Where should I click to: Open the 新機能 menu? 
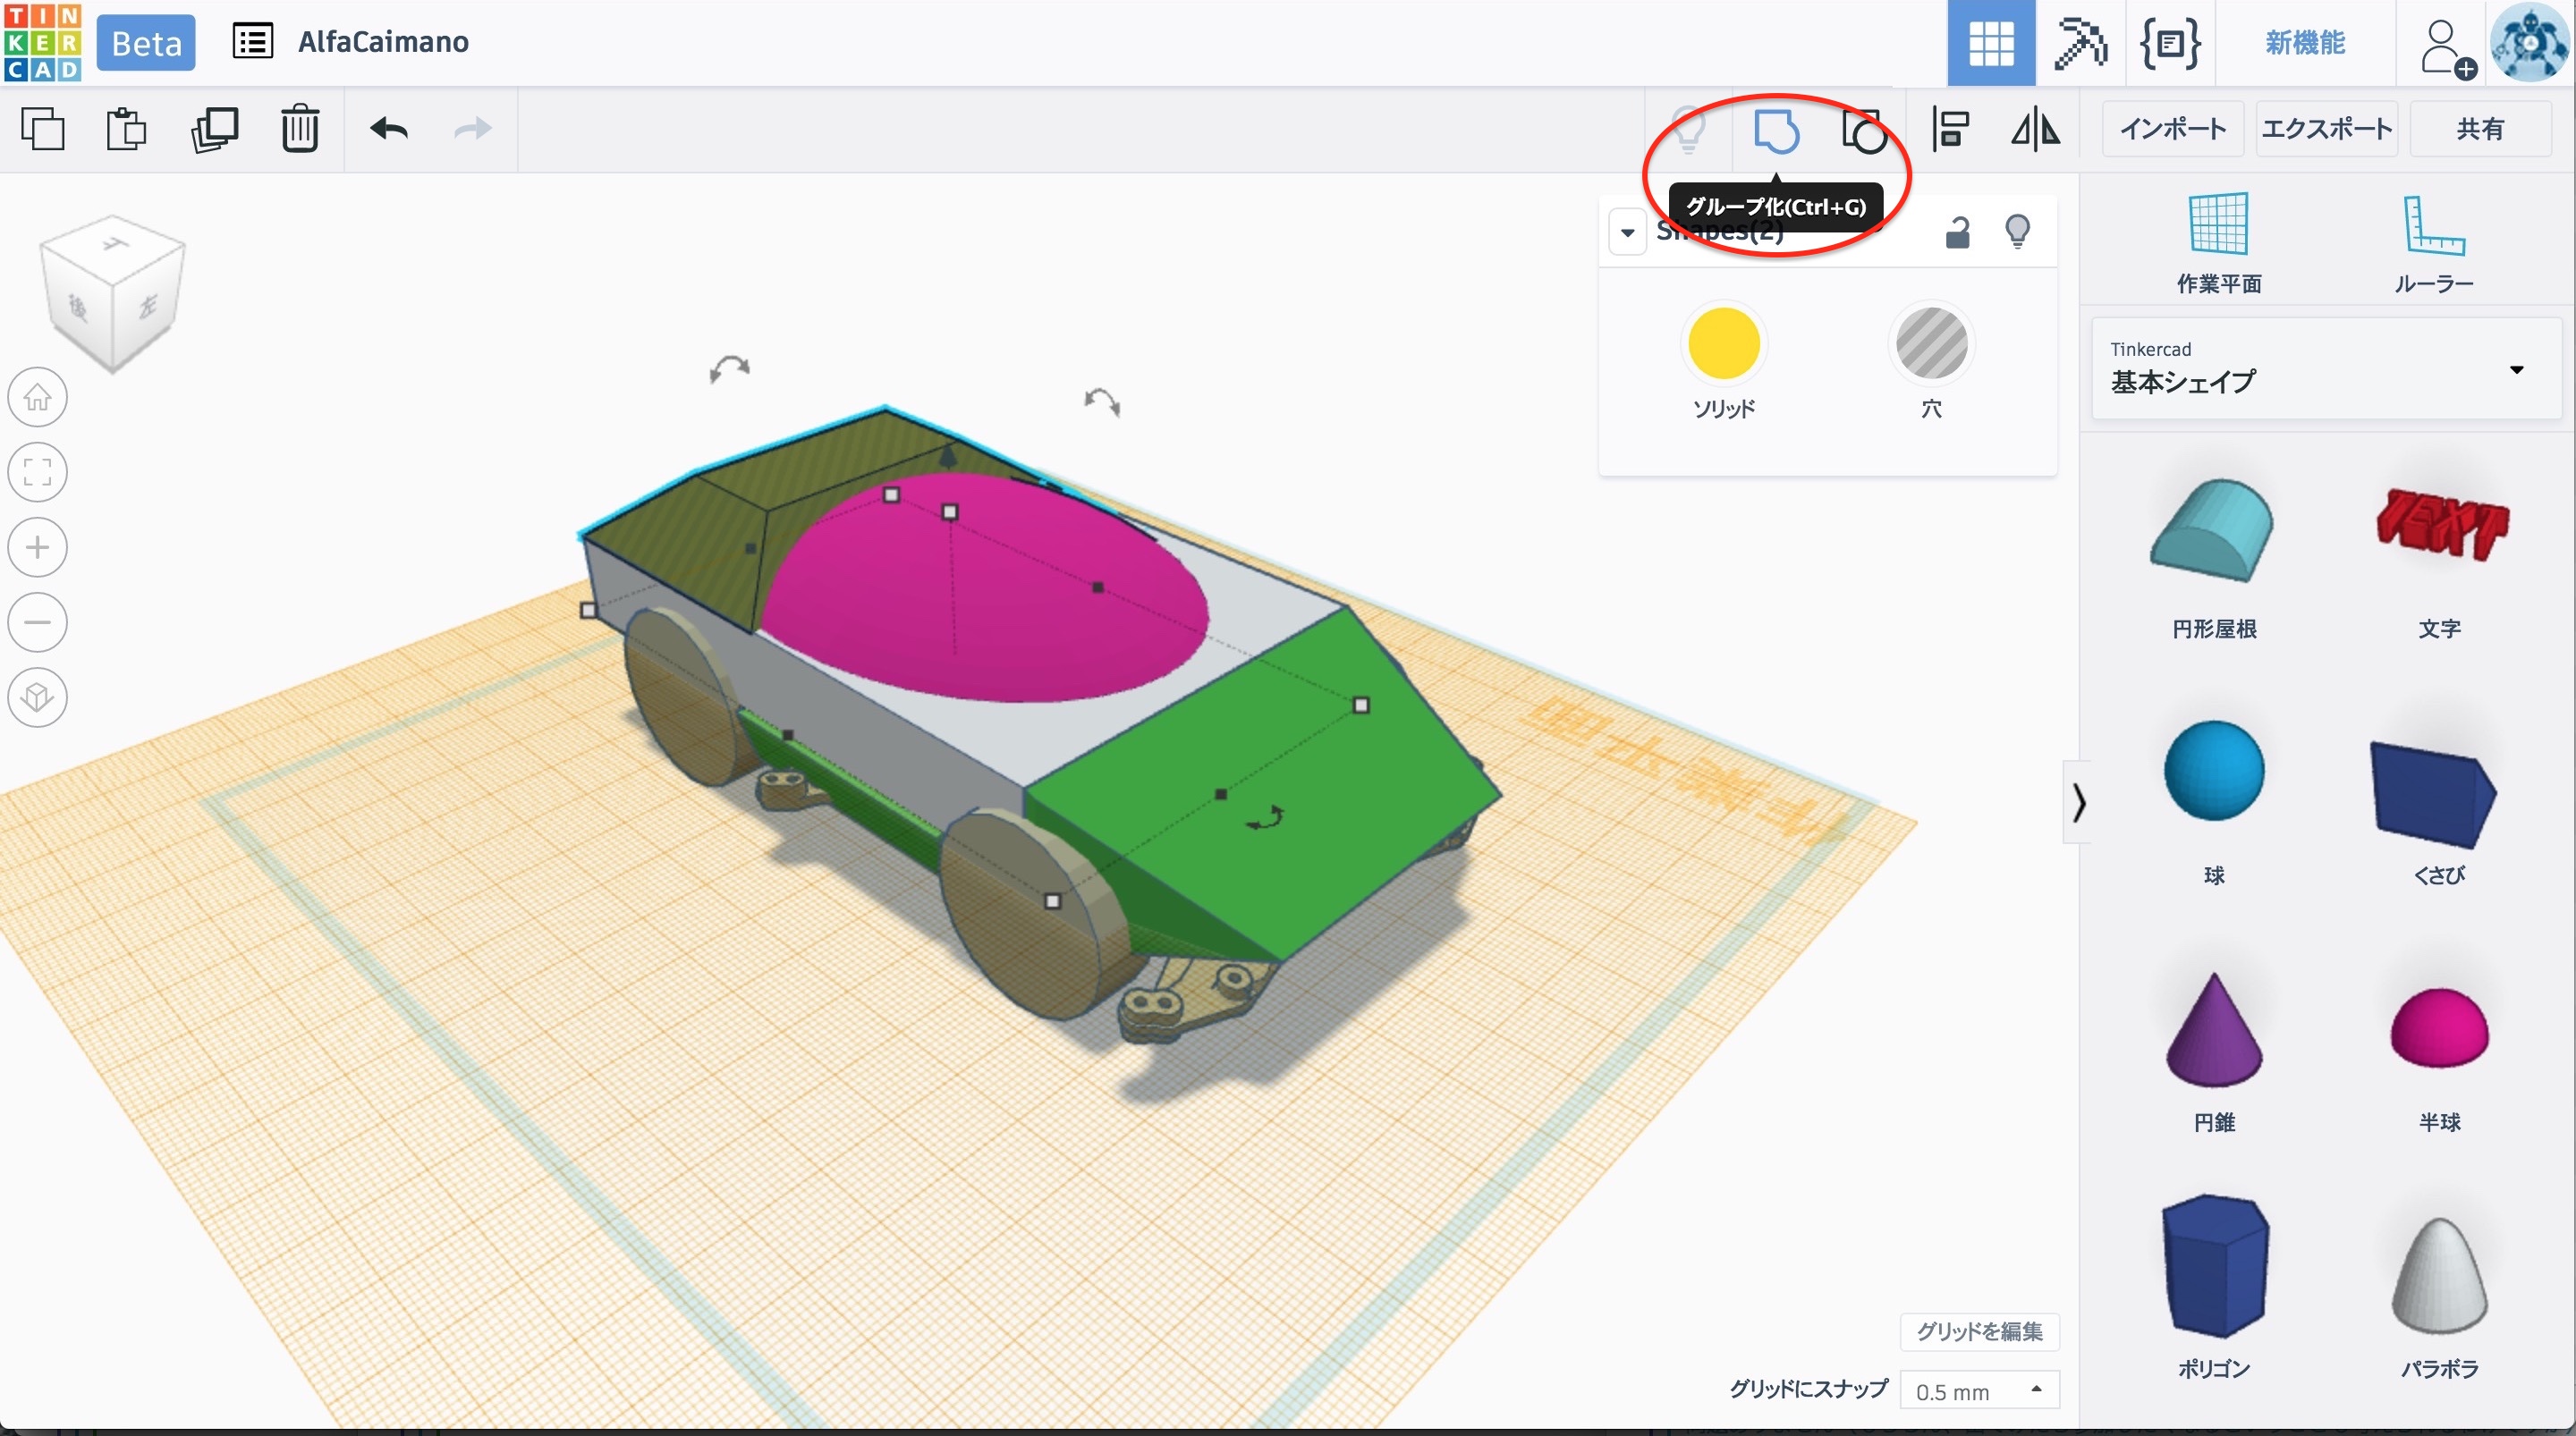2305,43
